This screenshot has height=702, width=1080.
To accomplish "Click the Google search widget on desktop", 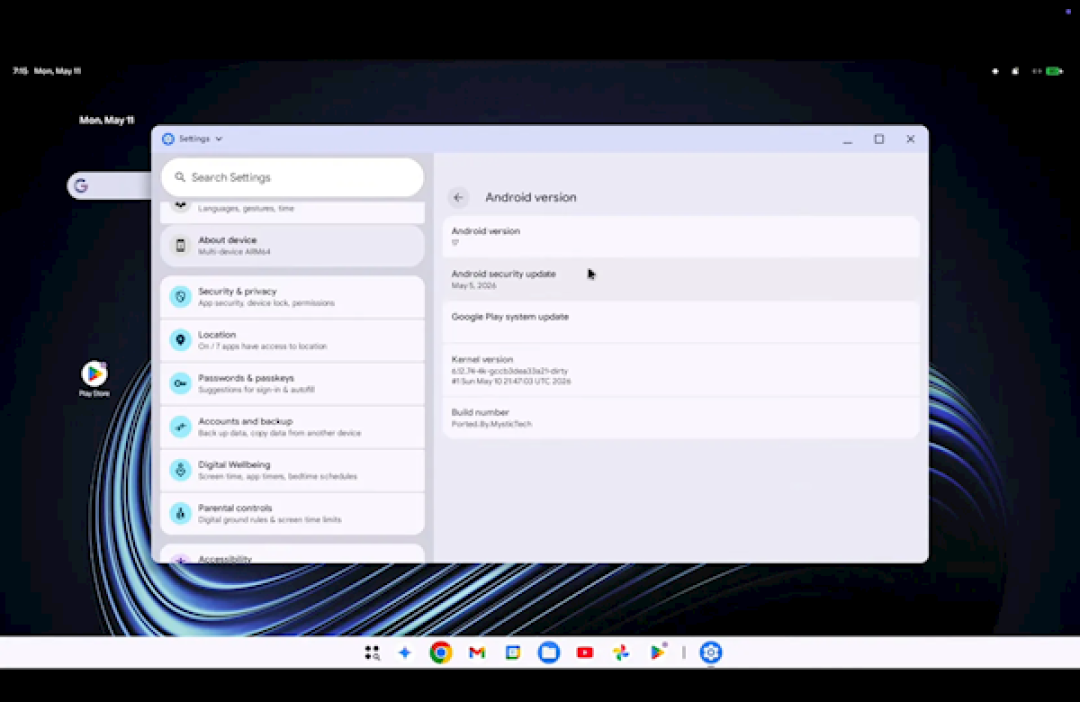I will tap(110, 186).
